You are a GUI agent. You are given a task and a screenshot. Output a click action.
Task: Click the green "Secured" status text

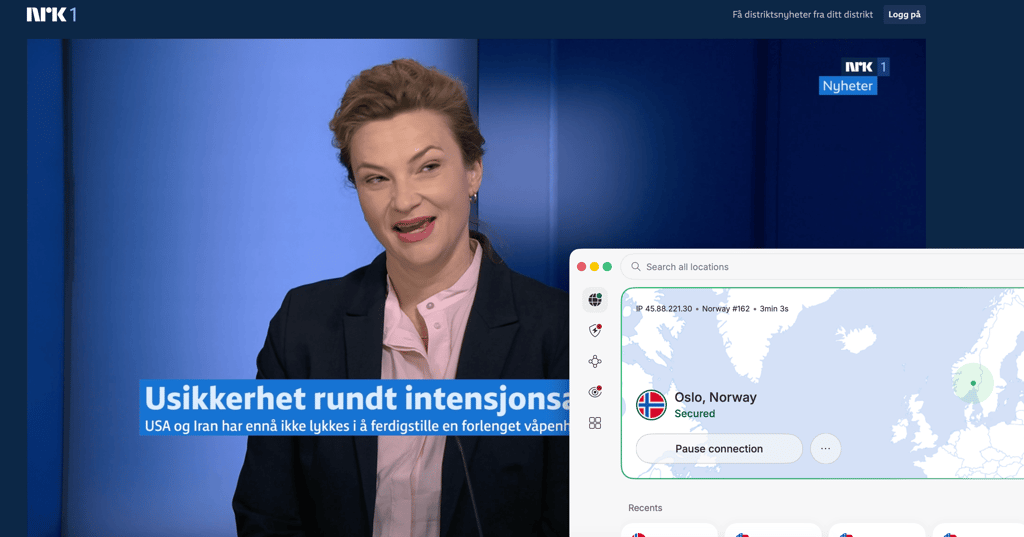[695, 414]
